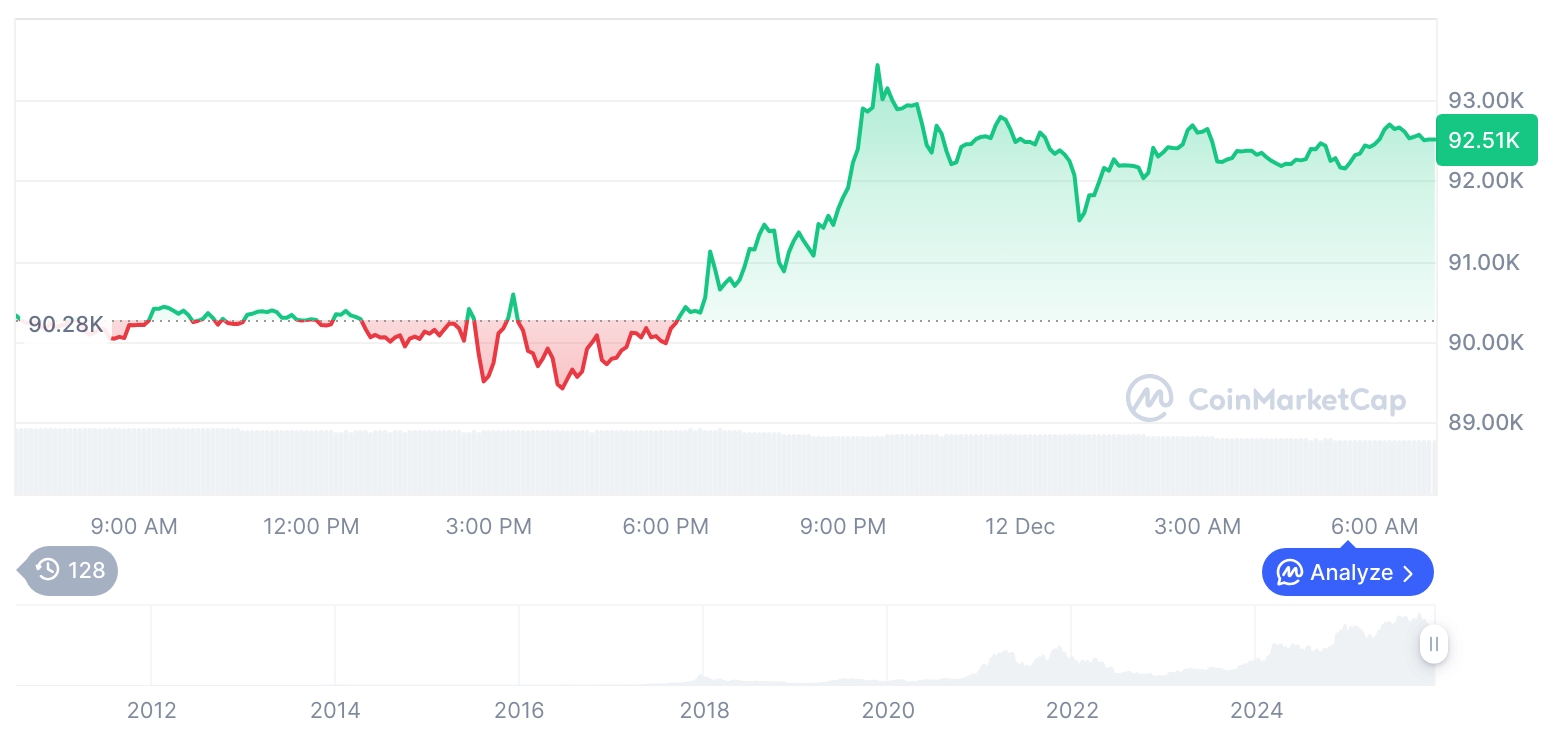The image size is (1566, 732).
Task: Click the CoinMarketCap watermark text
Action: [1296, 400]
